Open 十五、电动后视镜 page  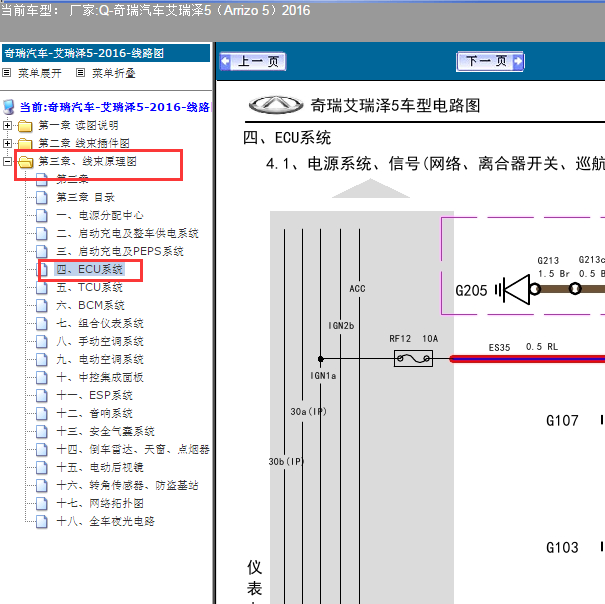[x=100, y=467]
